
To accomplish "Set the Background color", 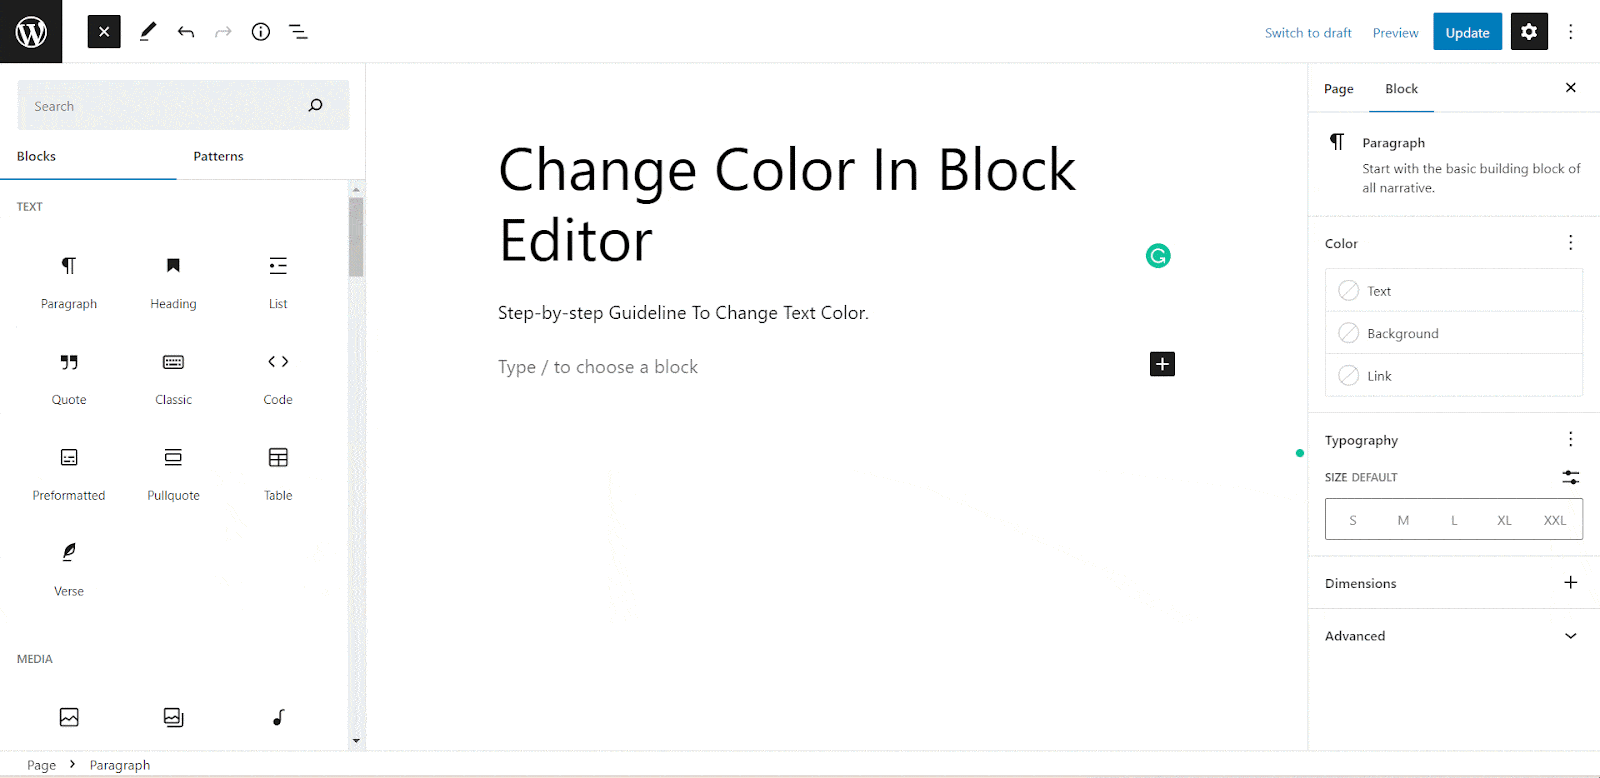I will [1401, 332].
